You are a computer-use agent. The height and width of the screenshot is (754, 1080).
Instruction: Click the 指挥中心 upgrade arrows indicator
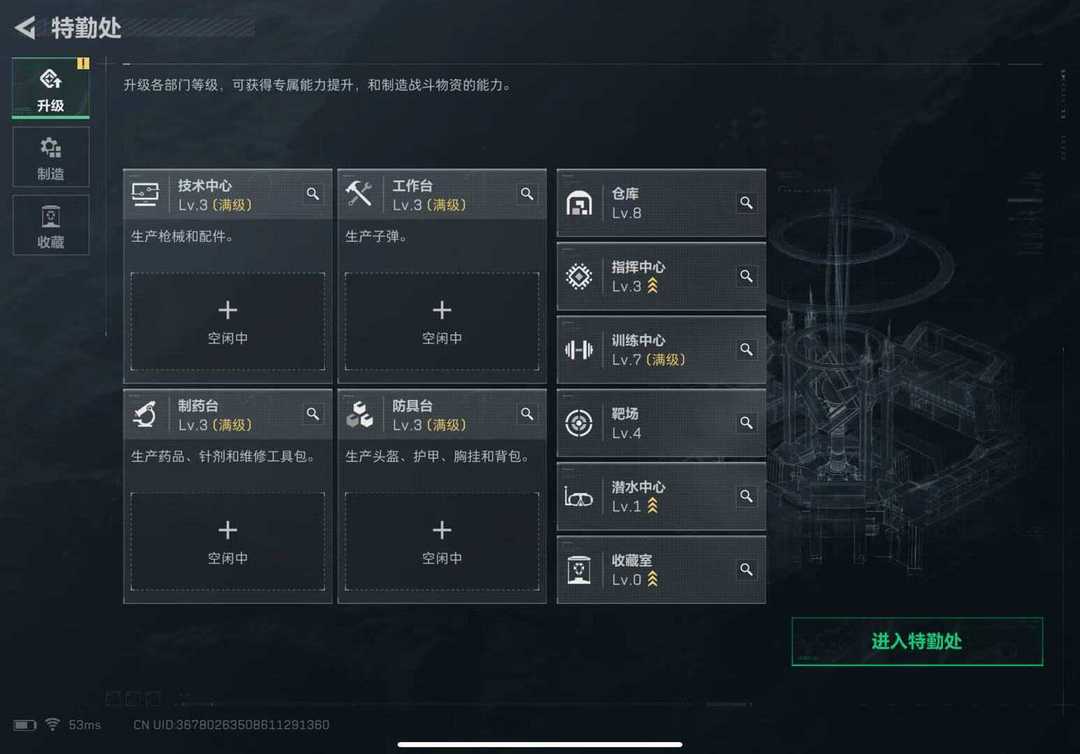[x=652, y=285]
